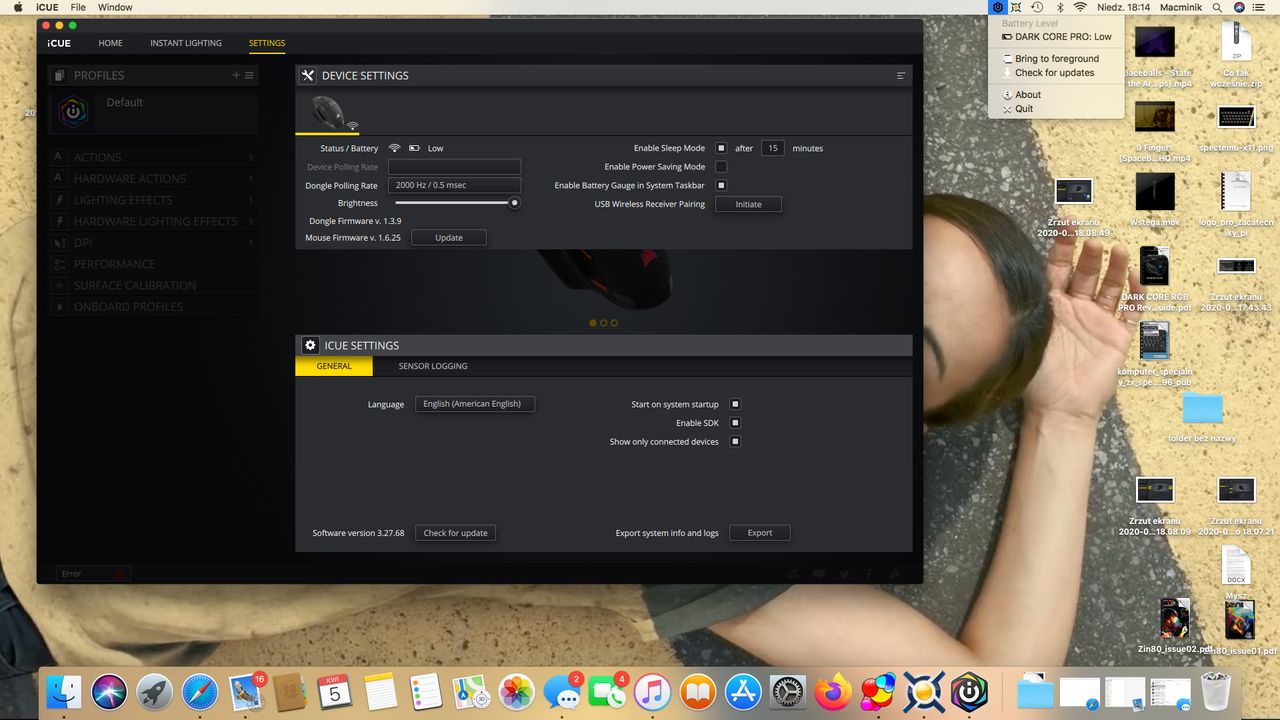Select the GENERAL settings tab
This screenshot has width=1280, height=720.
[334, 366]
